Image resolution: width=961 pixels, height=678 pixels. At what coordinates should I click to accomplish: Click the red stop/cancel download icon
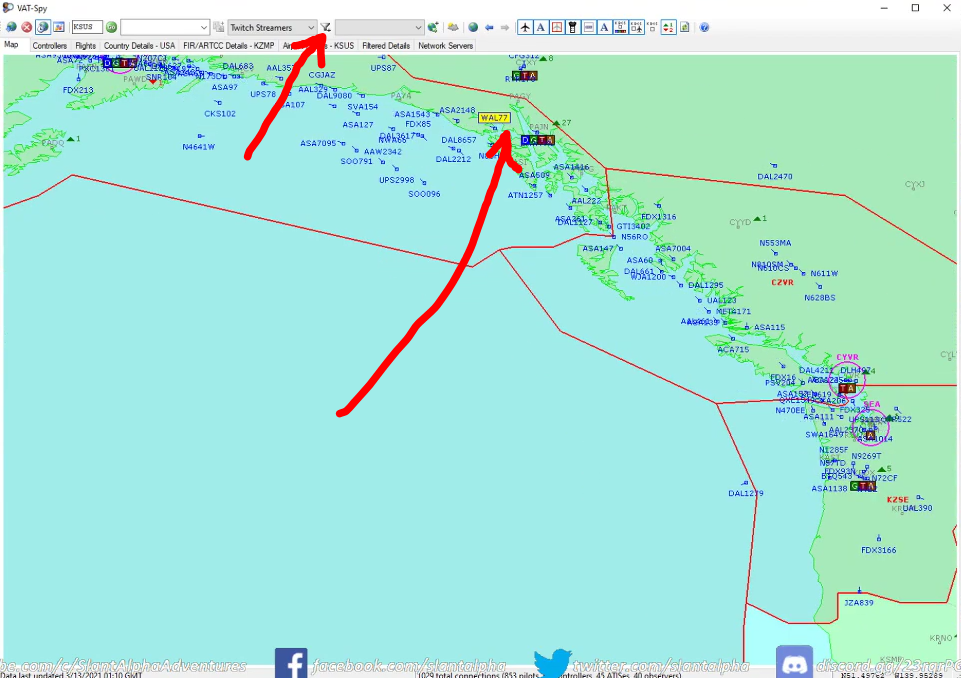pyautogui.click(x=27, y=27)
